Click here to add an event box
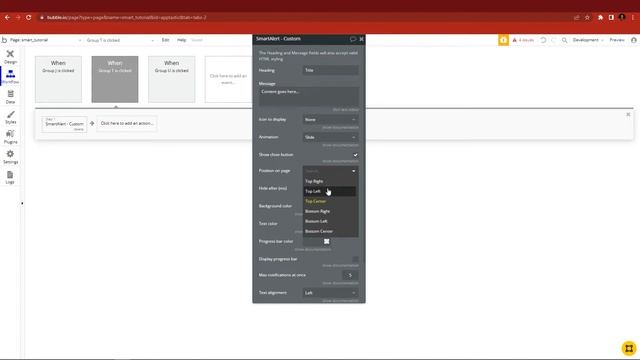640x360 pixels. tap(228, 79)
